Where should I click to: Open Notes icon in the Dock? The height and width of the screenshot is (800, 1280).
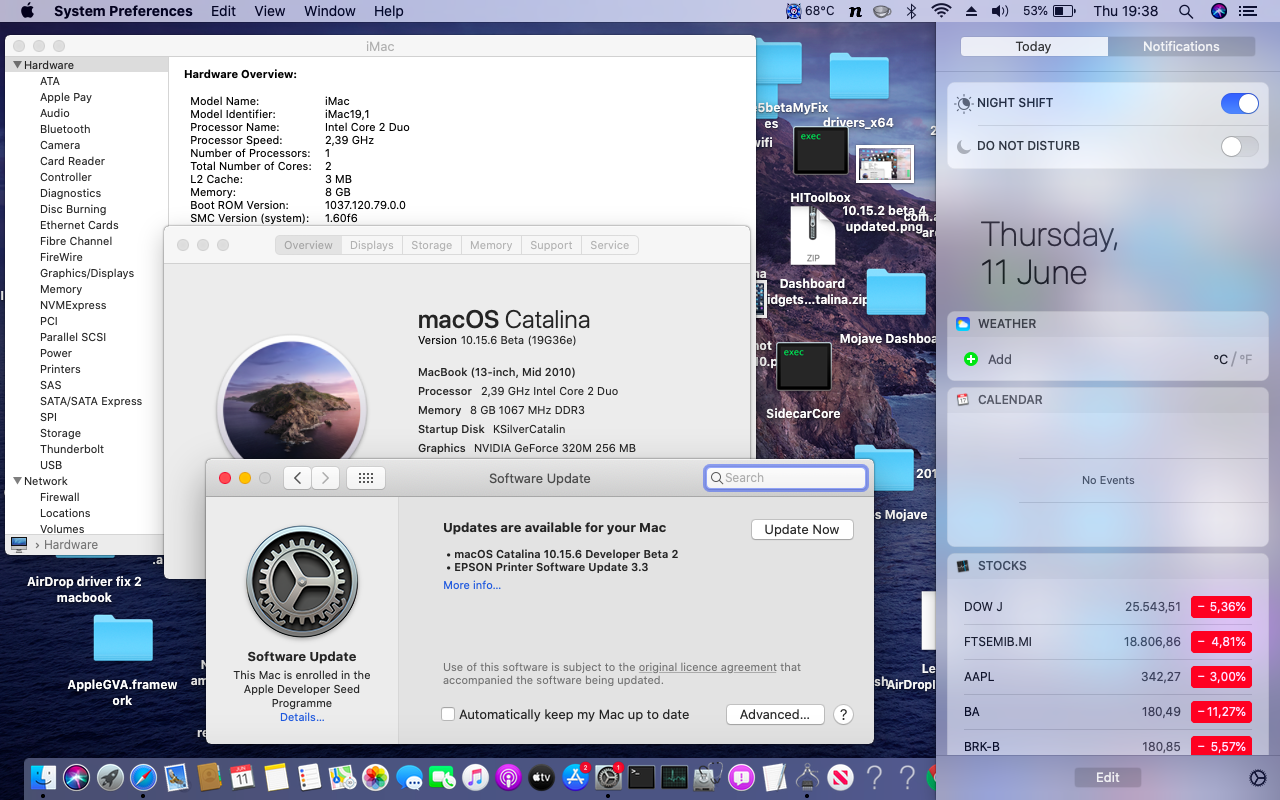tap(276, 777)
